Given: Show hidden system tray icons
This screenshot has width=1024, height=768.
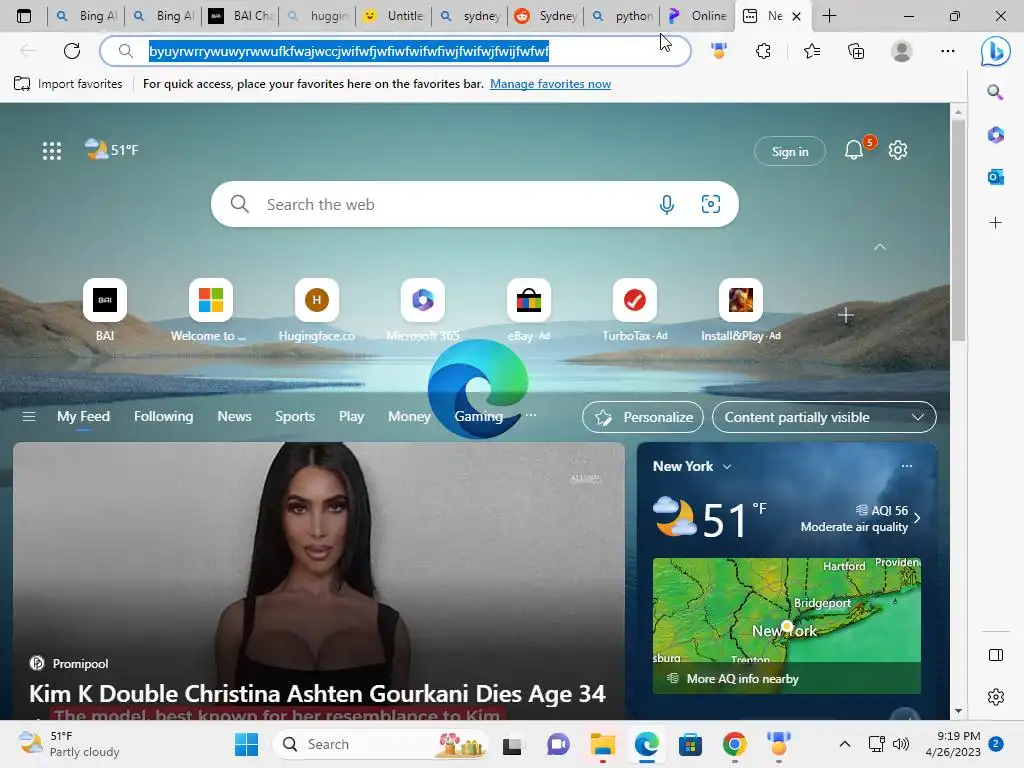Looking at the screenshot, I should point(844,744).
